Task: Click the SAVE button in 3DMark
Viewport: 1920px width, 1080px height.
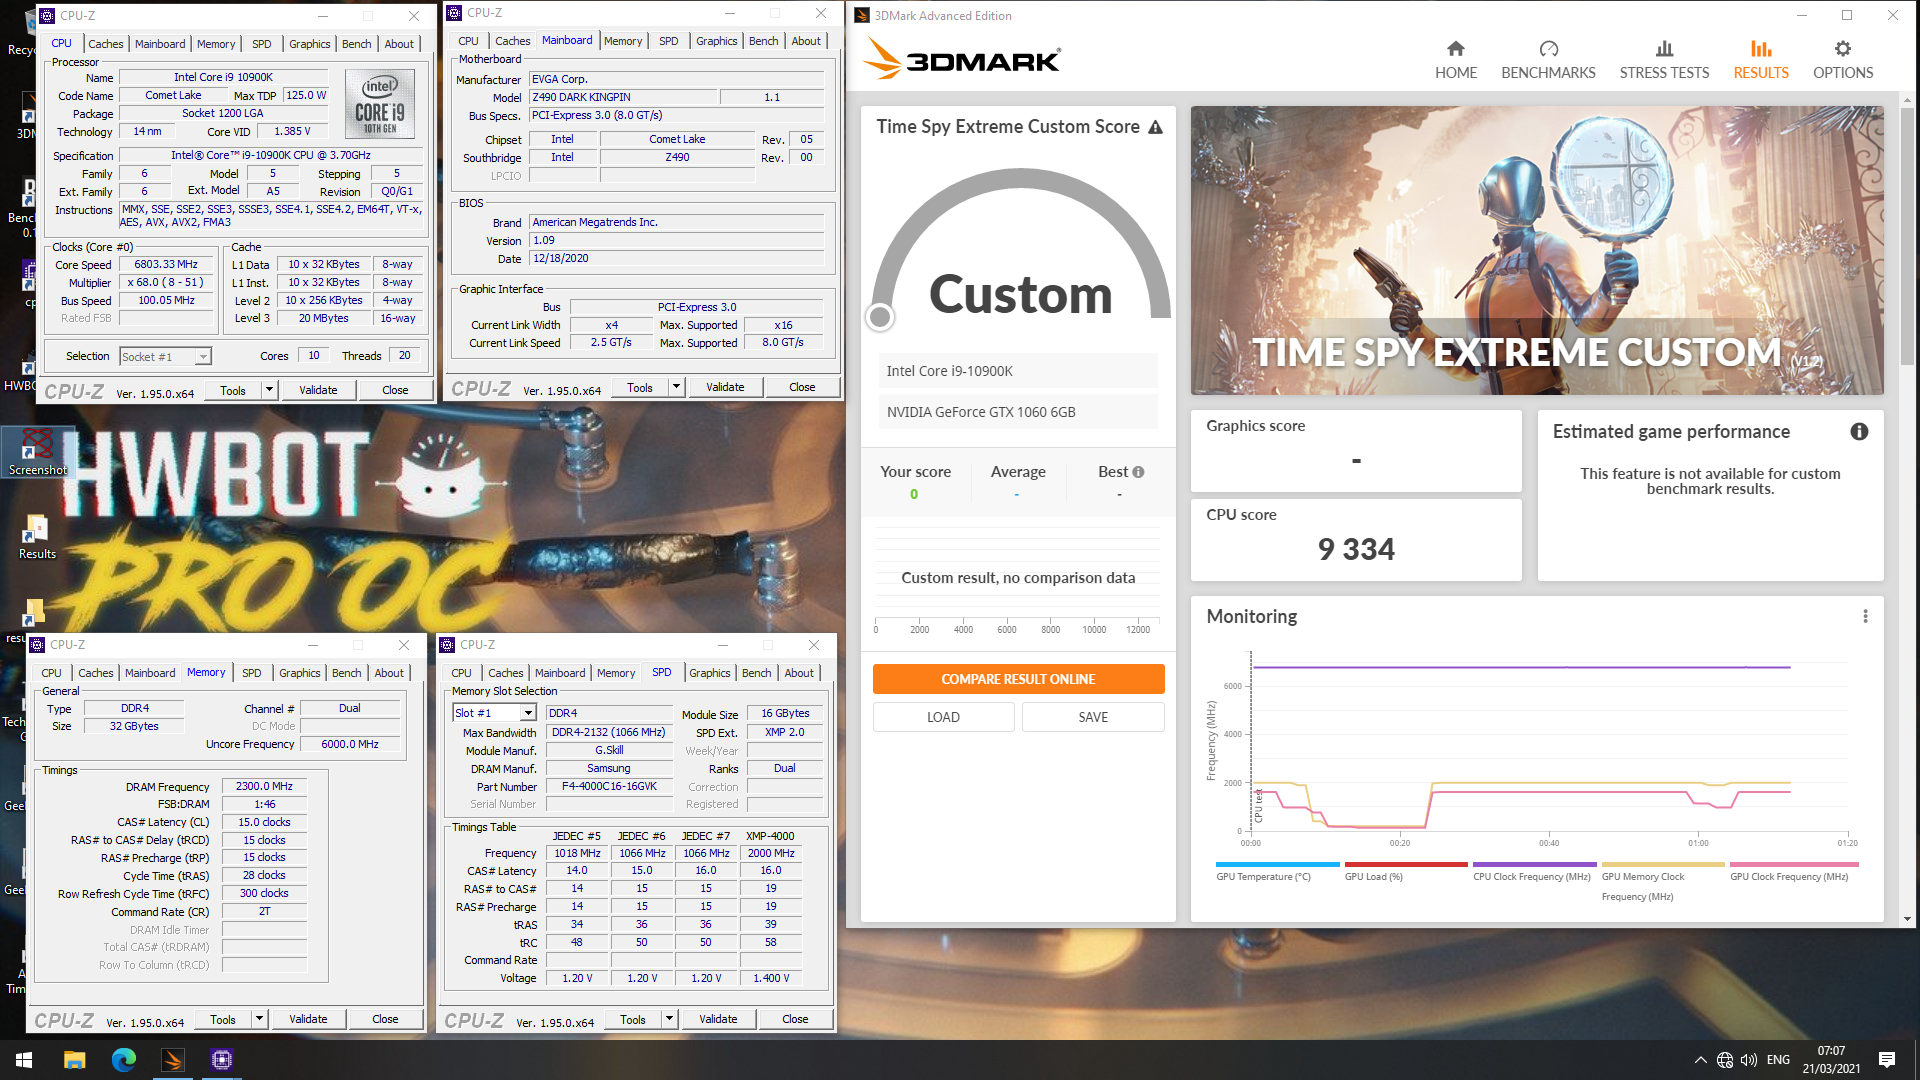Action: tap(1093, 717)
